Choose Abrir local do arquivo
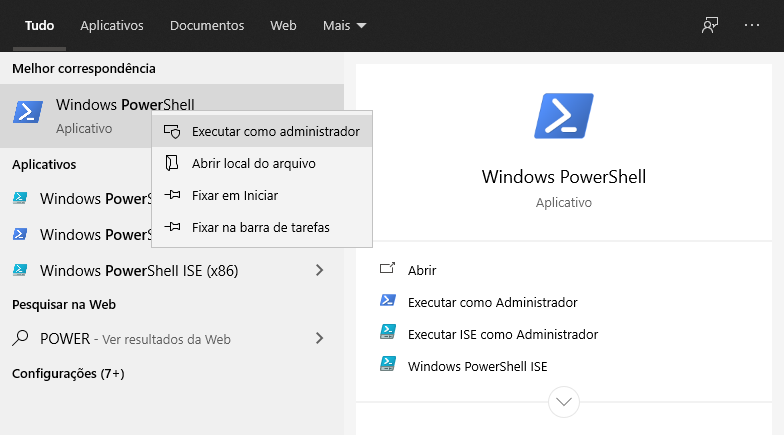Viewport: 784px width, 435px height. (262, 164)
